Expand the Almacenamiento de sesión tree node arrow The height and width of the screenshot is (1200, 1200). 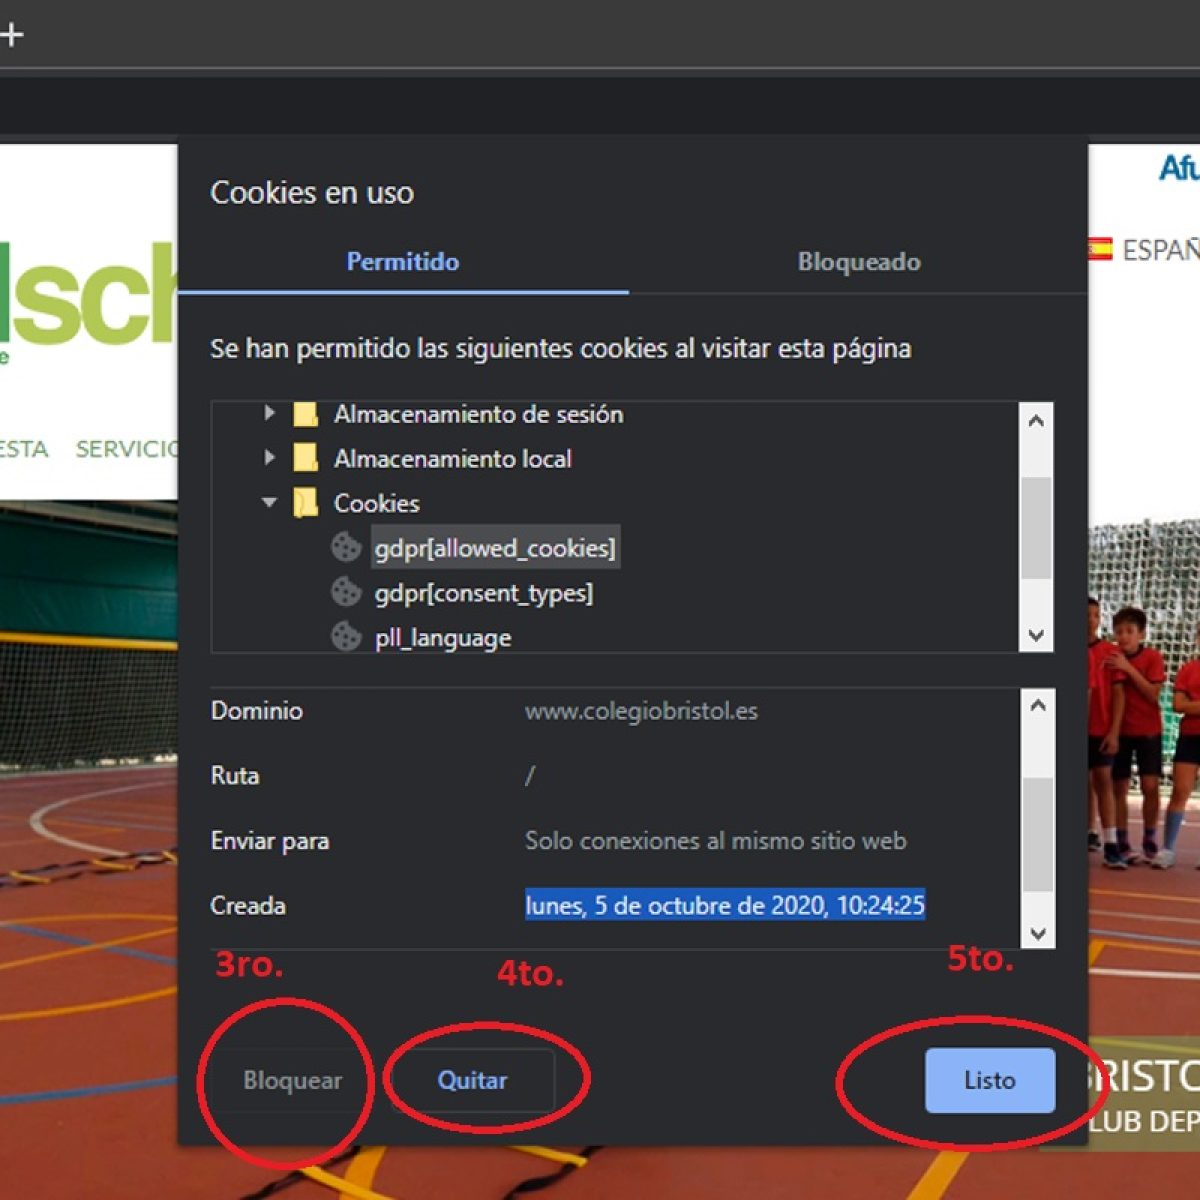pyautogui.click(x=268, y=413)
